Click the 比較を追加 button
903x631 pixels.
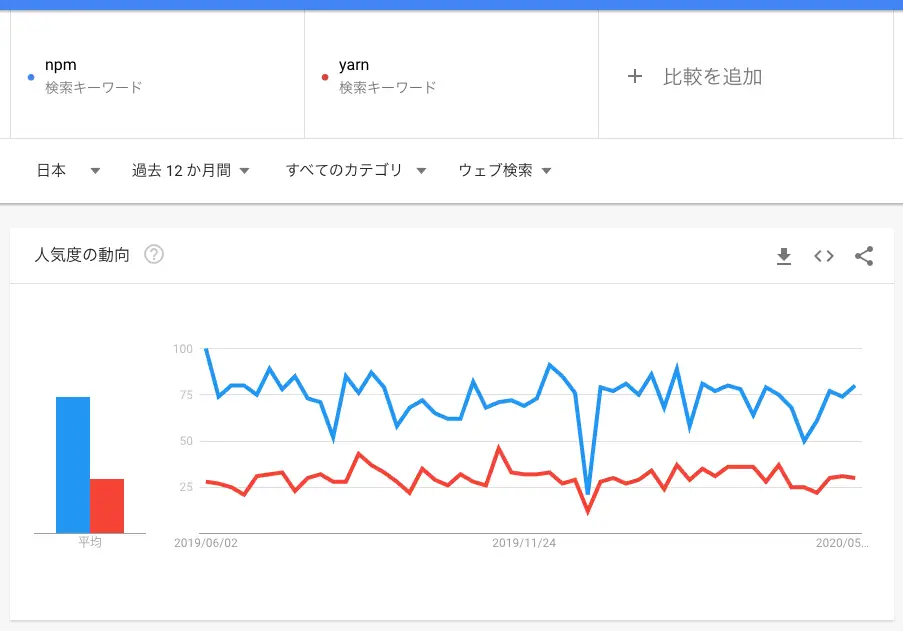(x=712, y=77)
